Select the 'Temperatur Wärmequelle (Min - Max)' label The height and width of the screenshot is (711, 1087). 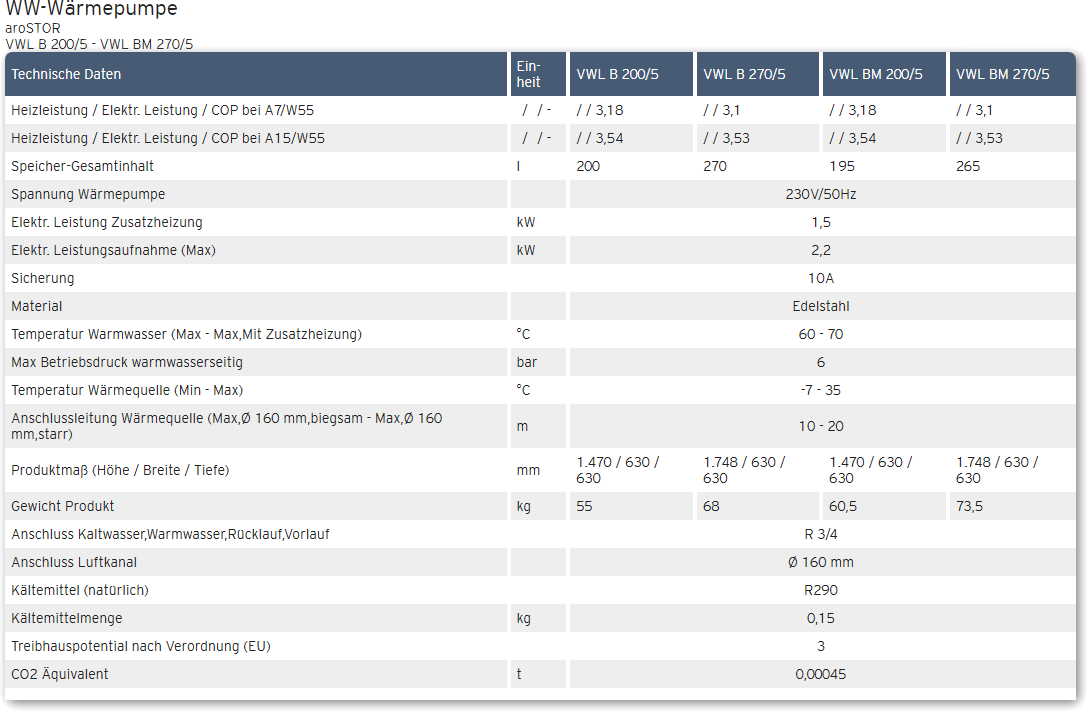(127, 390)
